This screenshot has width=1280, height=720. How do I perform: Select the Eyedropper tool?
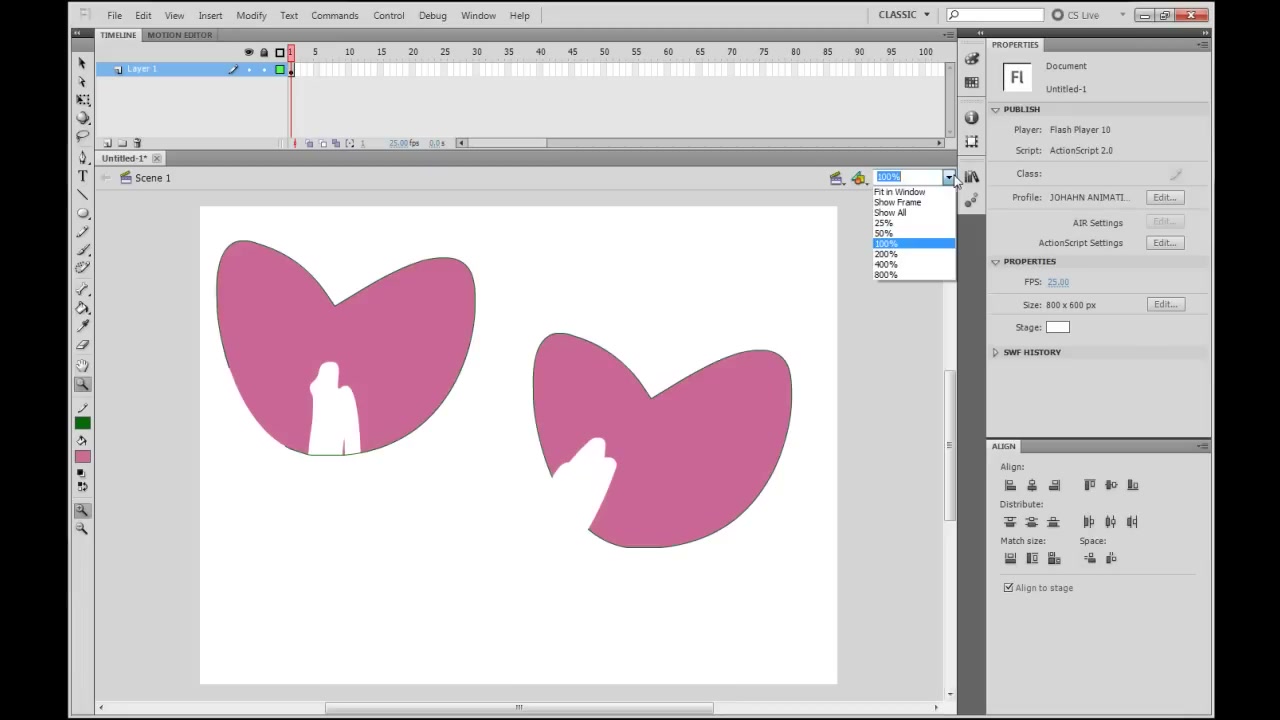(82, 326)
